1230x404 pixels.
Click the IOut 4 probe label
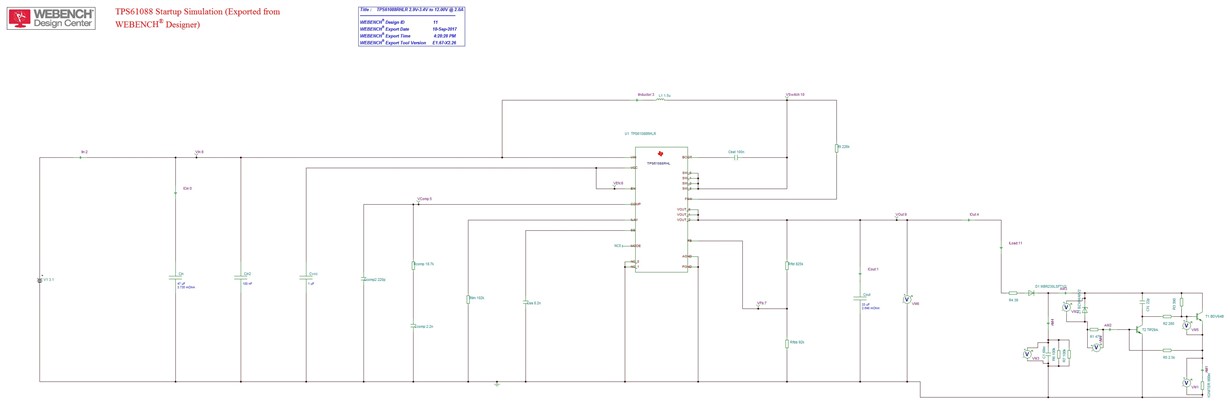tap(974, 214)
